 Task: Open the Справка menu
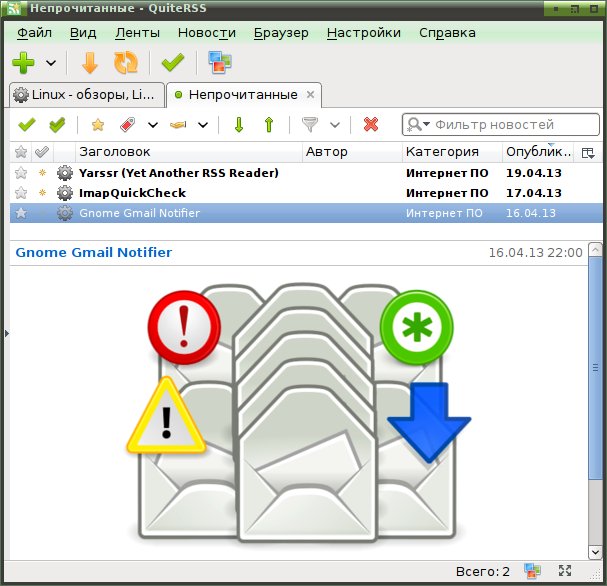pos(447,33)
